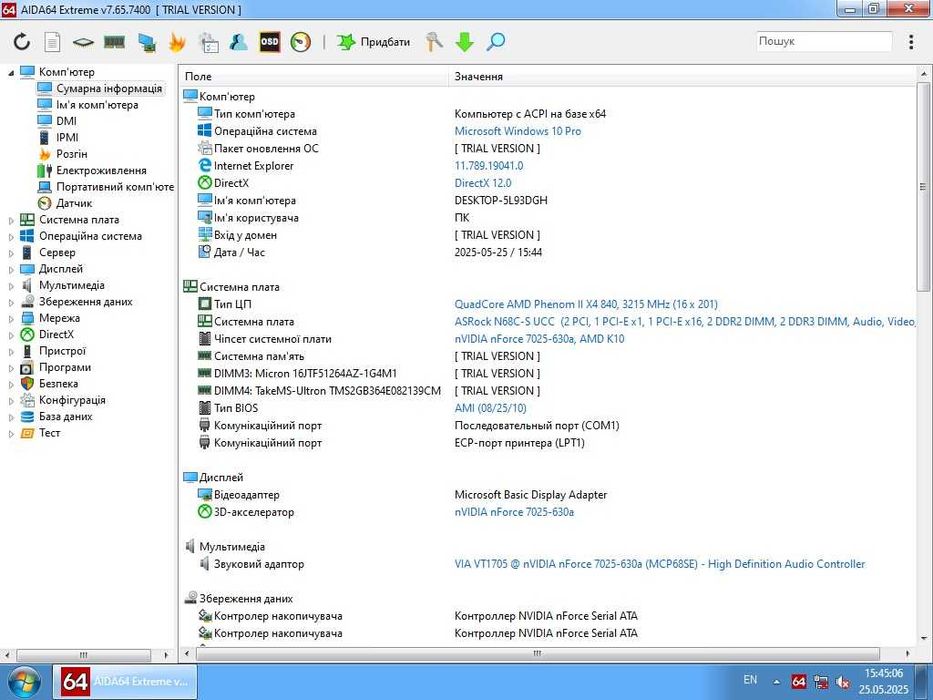Expand the Системна плата tree node

tap(11, 220)
